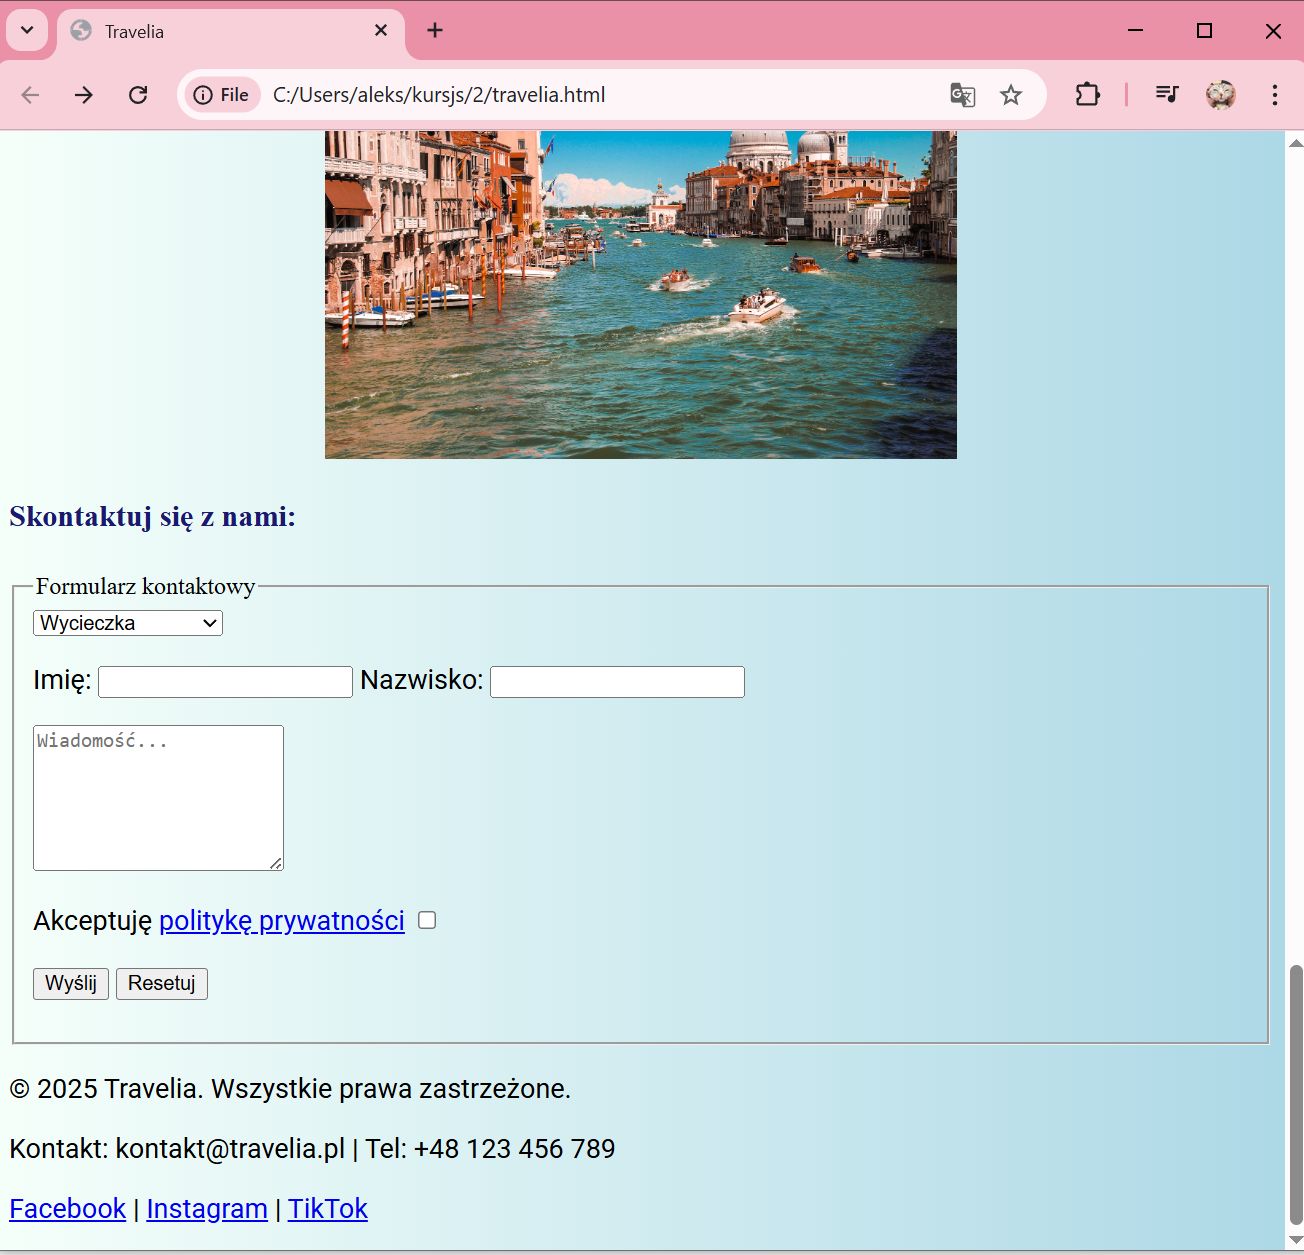The width and height of the screenshot is (1304, 1255).
Task: Click the 2025 Travelia copyright text
Action: 290,1089
